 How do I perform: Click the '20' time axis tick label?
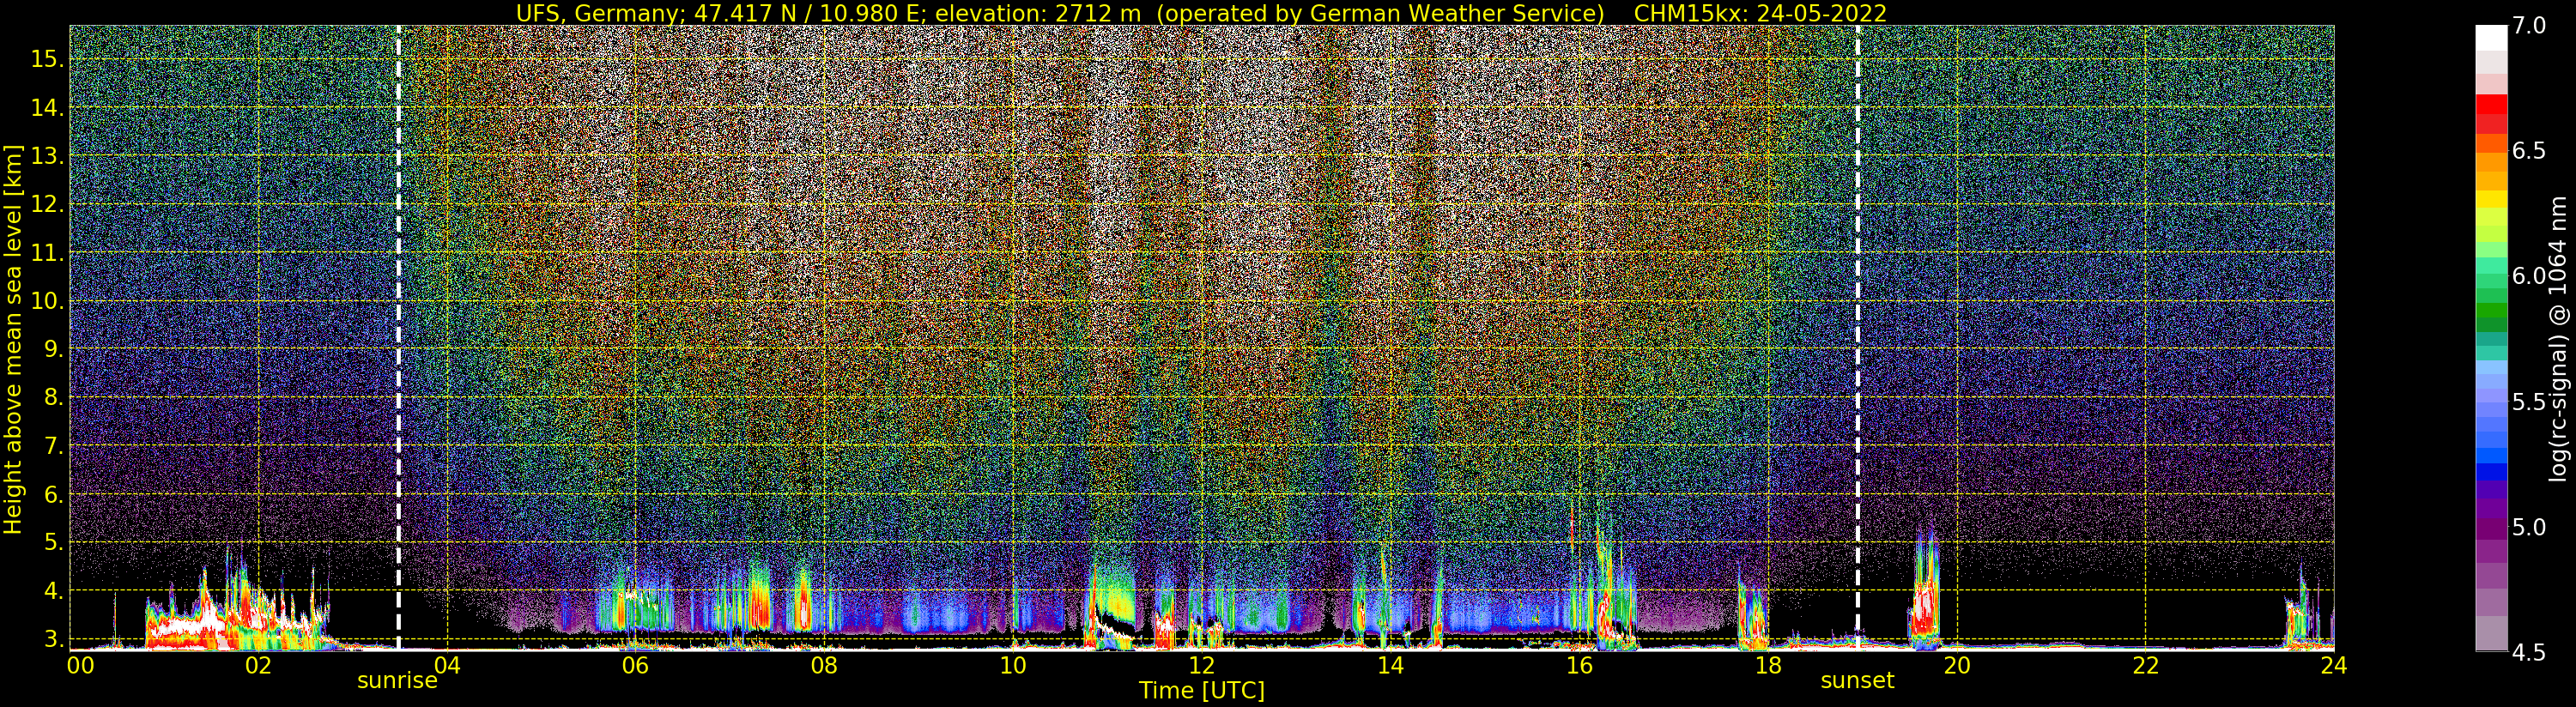tap(1956, 665)
